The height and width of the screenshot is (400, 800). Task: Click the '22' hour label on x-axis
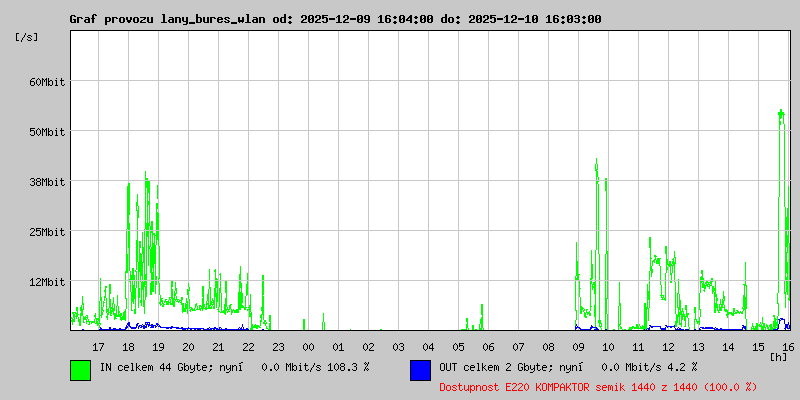pyautogui.click(x=248, y=347)
